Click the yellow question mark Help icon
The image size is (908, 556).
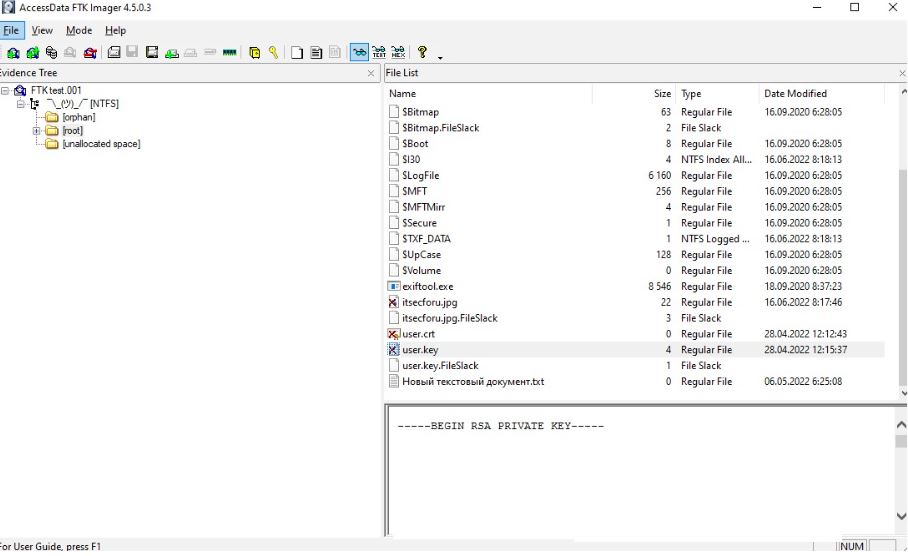(x=422, y=52)
